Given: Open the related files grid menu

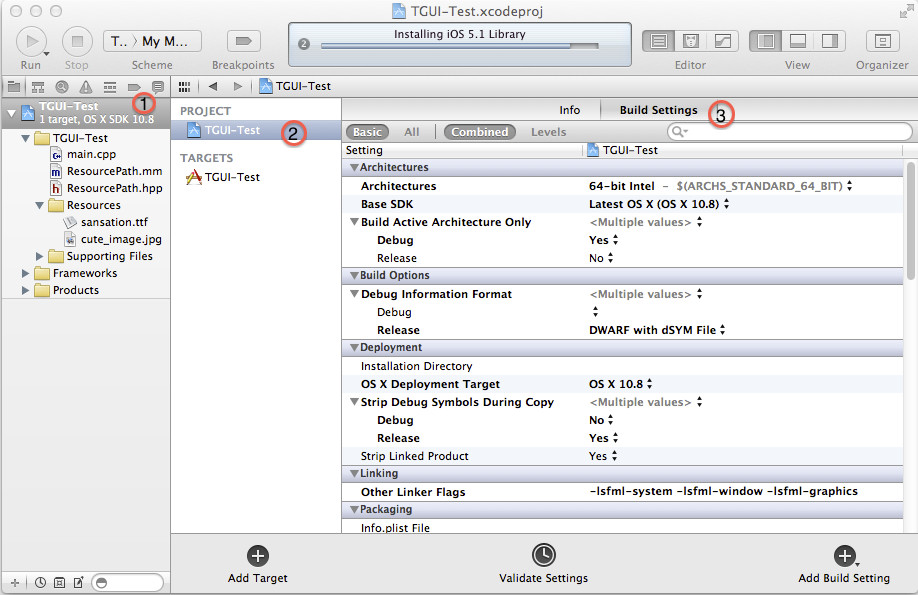Looking at the screenshot, I should click(184, 87).
